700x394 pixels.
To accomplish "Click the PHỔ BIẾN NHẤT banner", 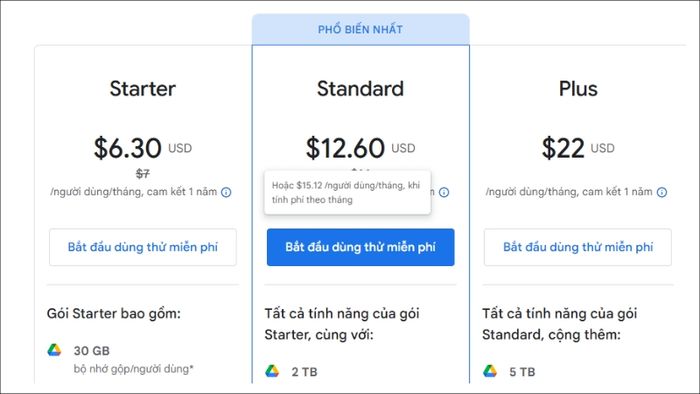I will pos(360,29).
